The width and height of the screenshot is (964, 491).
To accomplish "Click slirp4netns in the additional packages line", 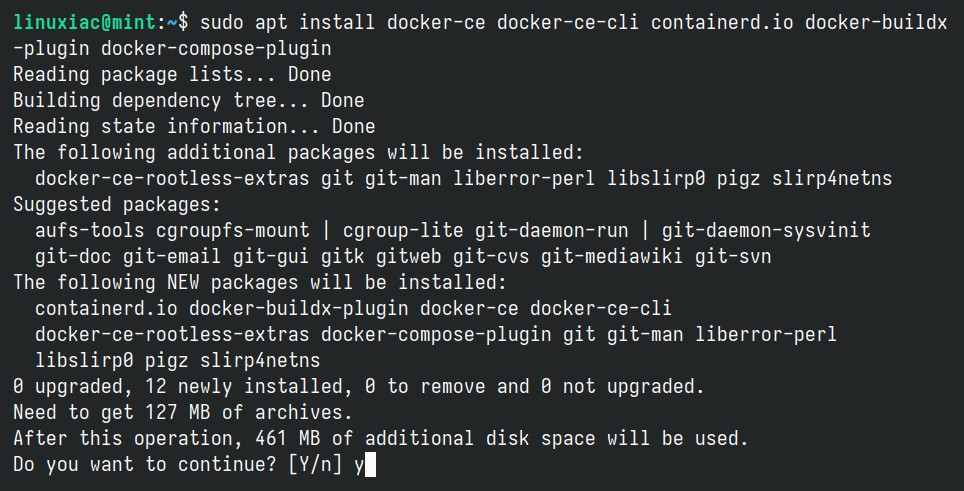I will tap(832, 179).
